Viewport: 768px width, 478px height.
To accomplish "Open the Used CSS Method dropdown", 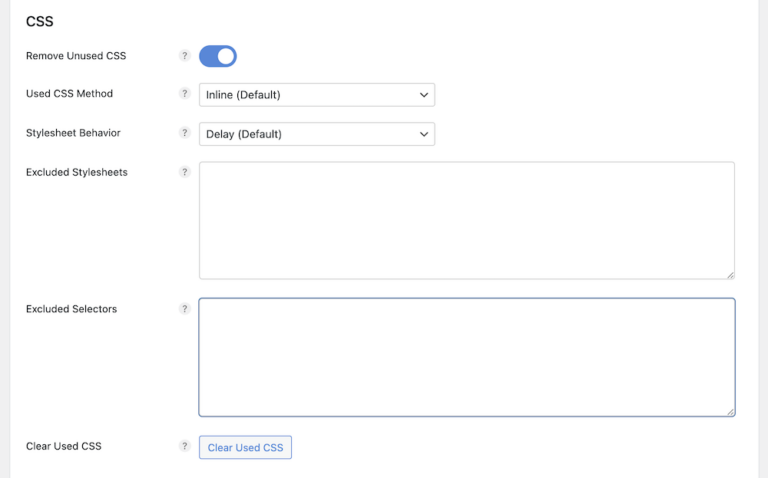I will [317, 95].
